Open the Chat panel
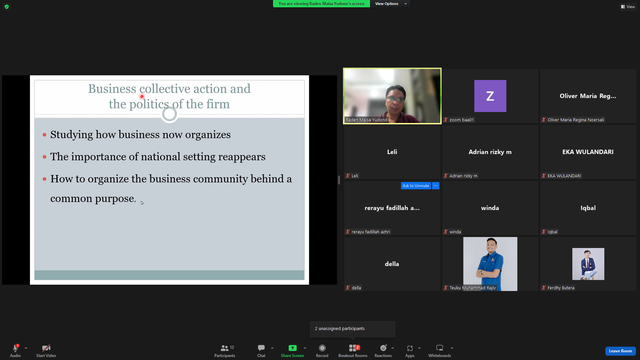Screen dimensions: 640x360 coord(261,350)
